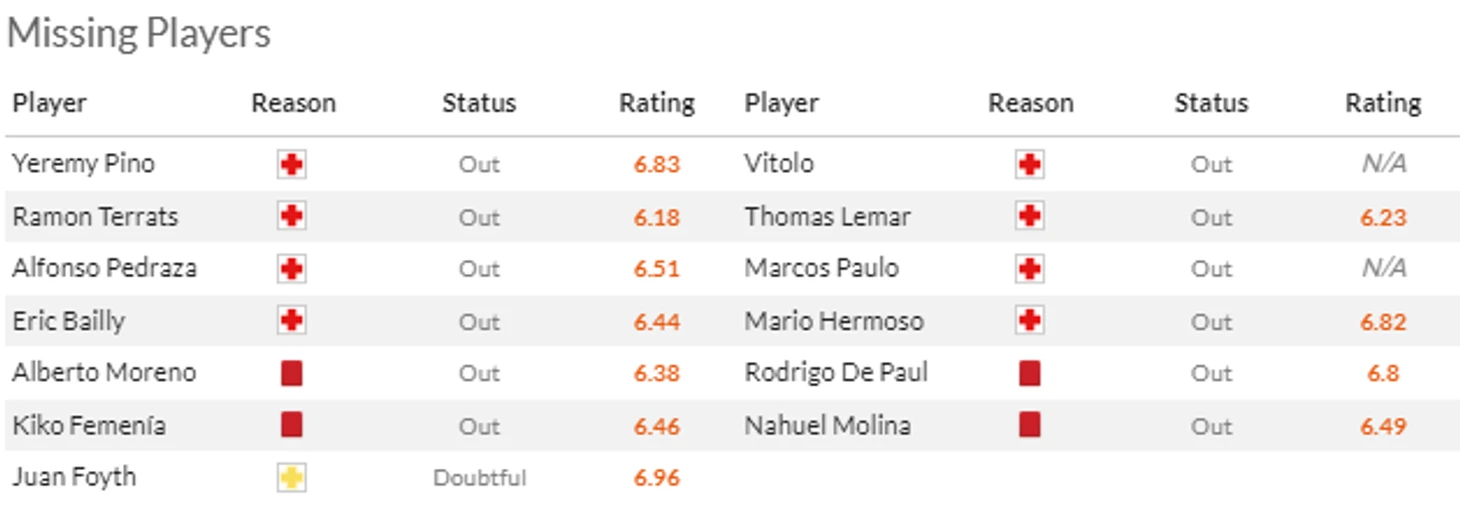Click Ramon Terrats' injury cross icon
This screenshot has width=1460, height=511.
[x=292, y=216]
